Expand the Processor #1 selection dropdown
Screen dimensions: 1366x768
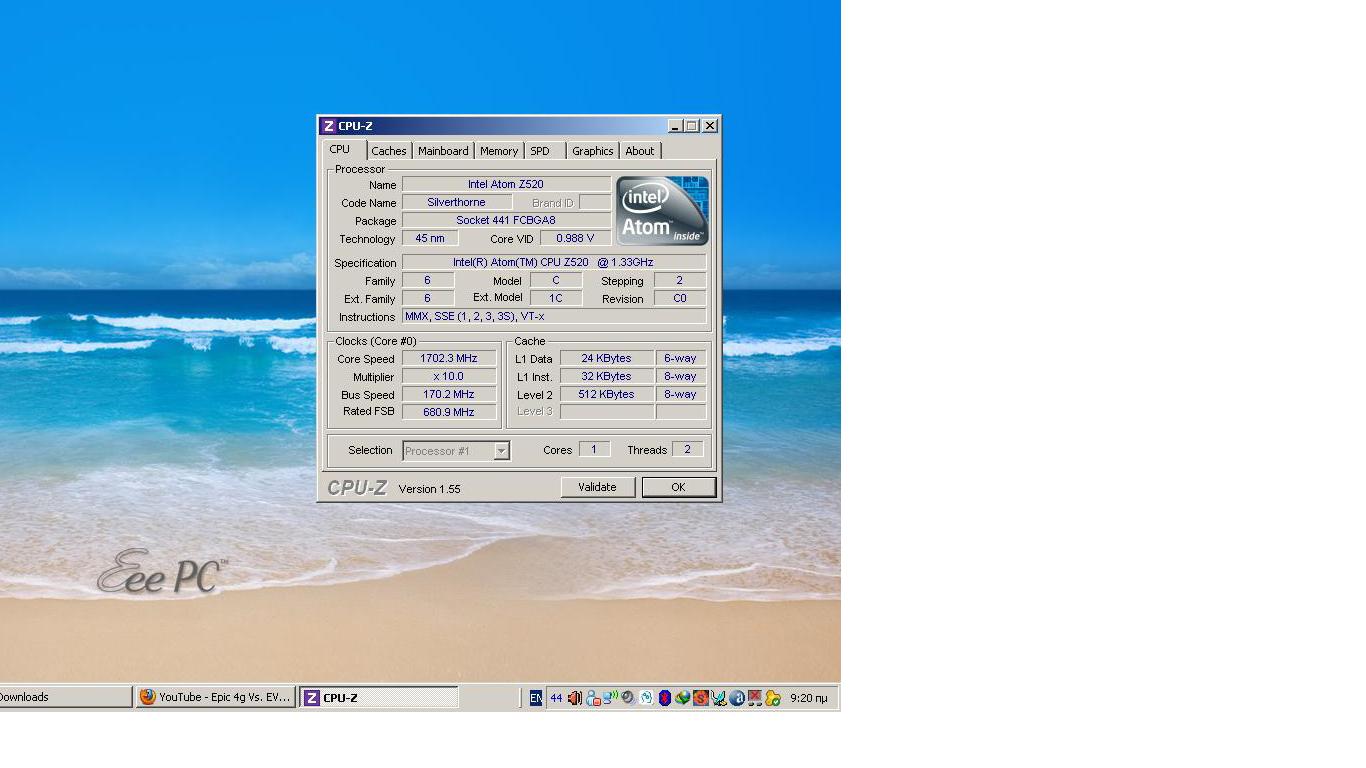[501, 451]
